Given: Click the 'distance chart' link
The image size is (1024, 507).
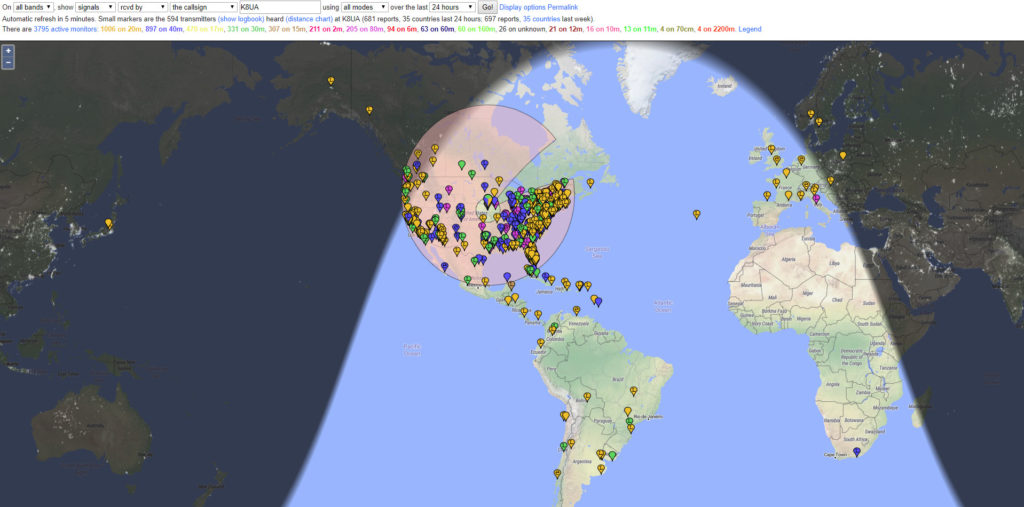Looking at the screenshot, I should pos(309,19).
